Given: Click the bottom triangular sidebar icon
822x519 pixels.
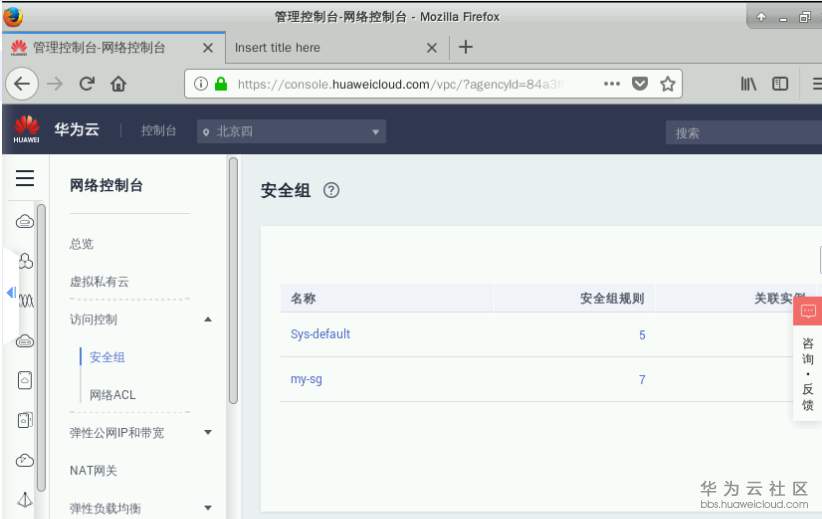Looking at the screenshot, I should 25,499.
